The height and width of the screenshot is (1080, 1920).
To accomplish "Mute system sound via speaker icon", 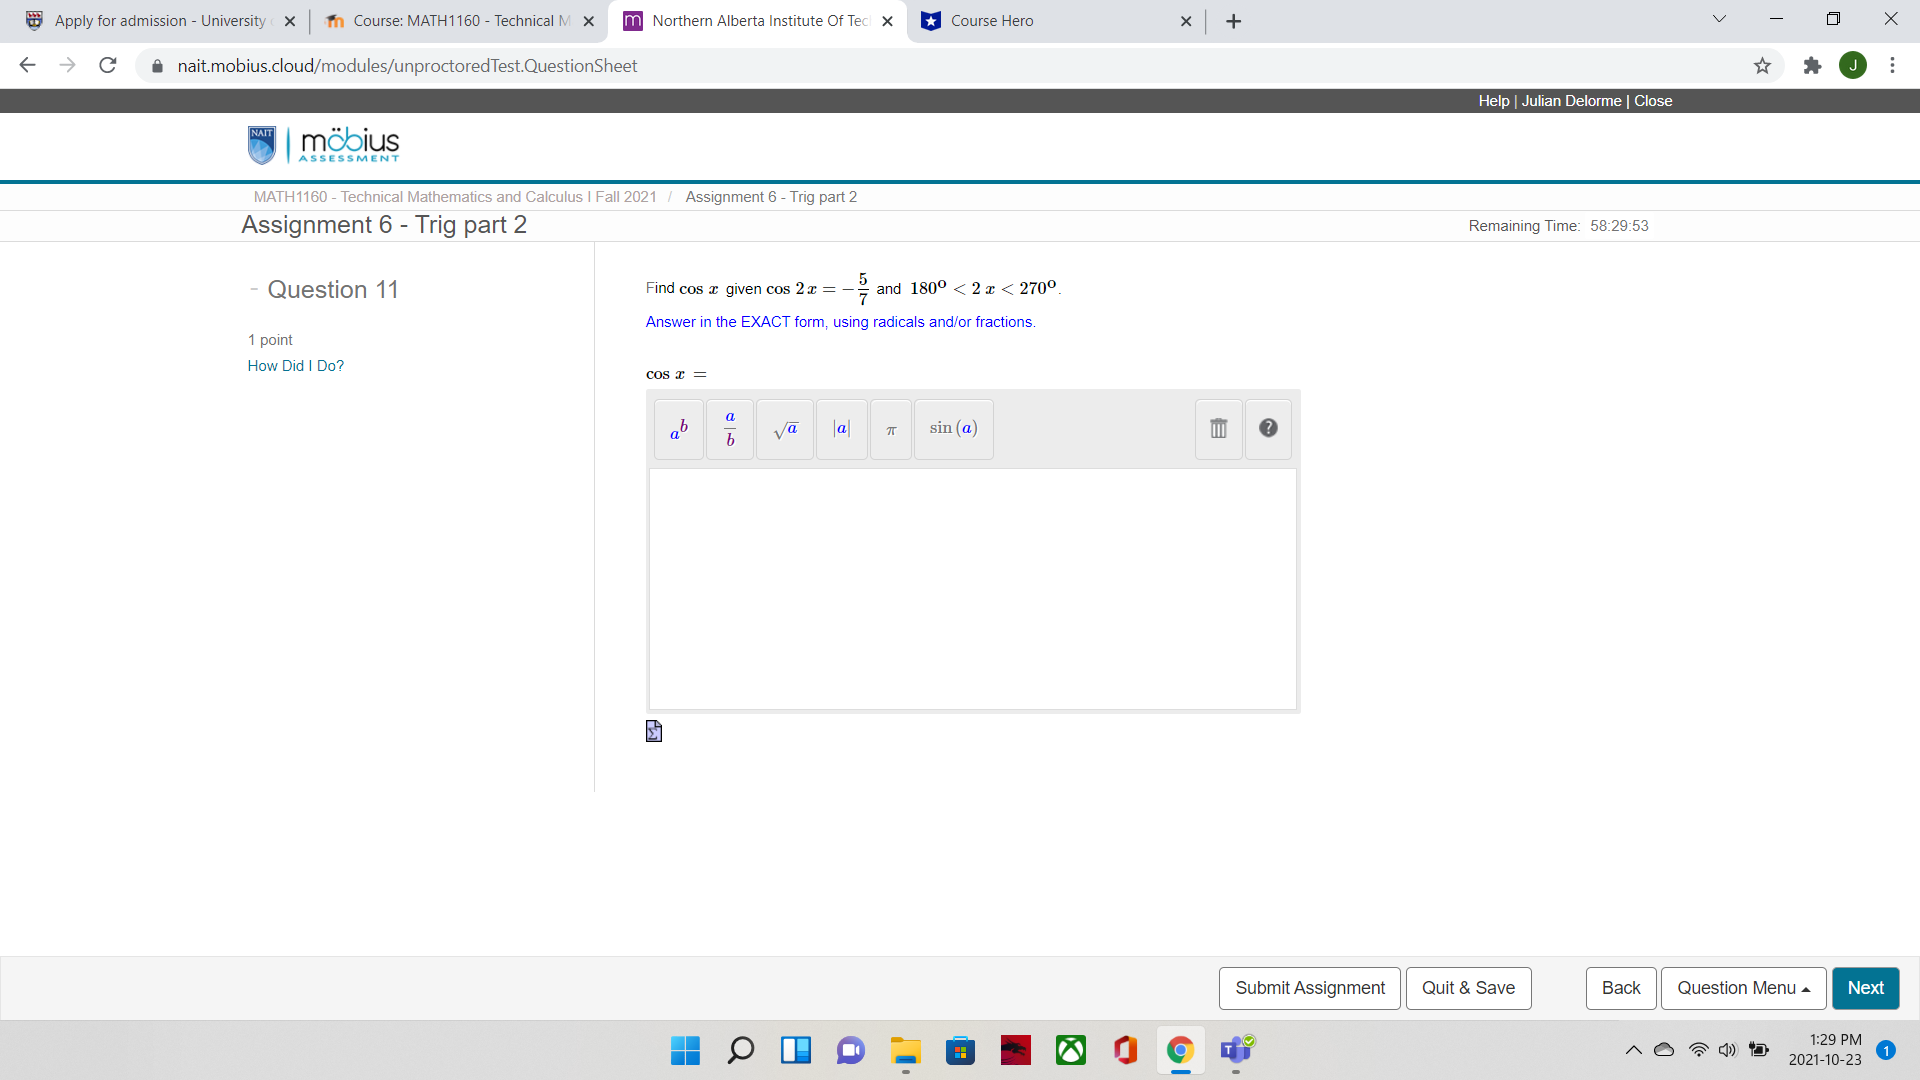I will tap(1729, 1050).
